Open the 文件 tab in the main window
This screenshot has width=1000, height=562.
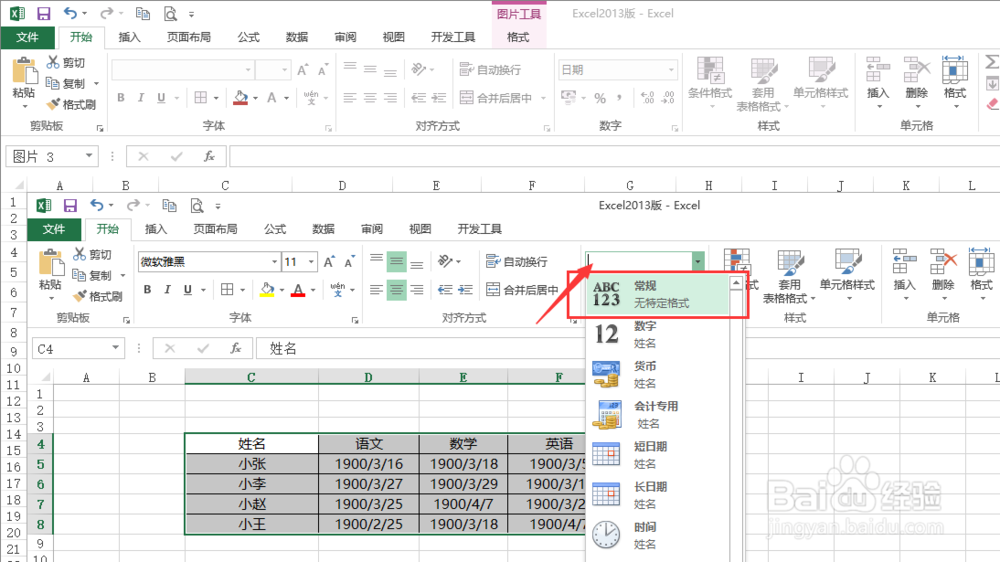tap(27, 37)
